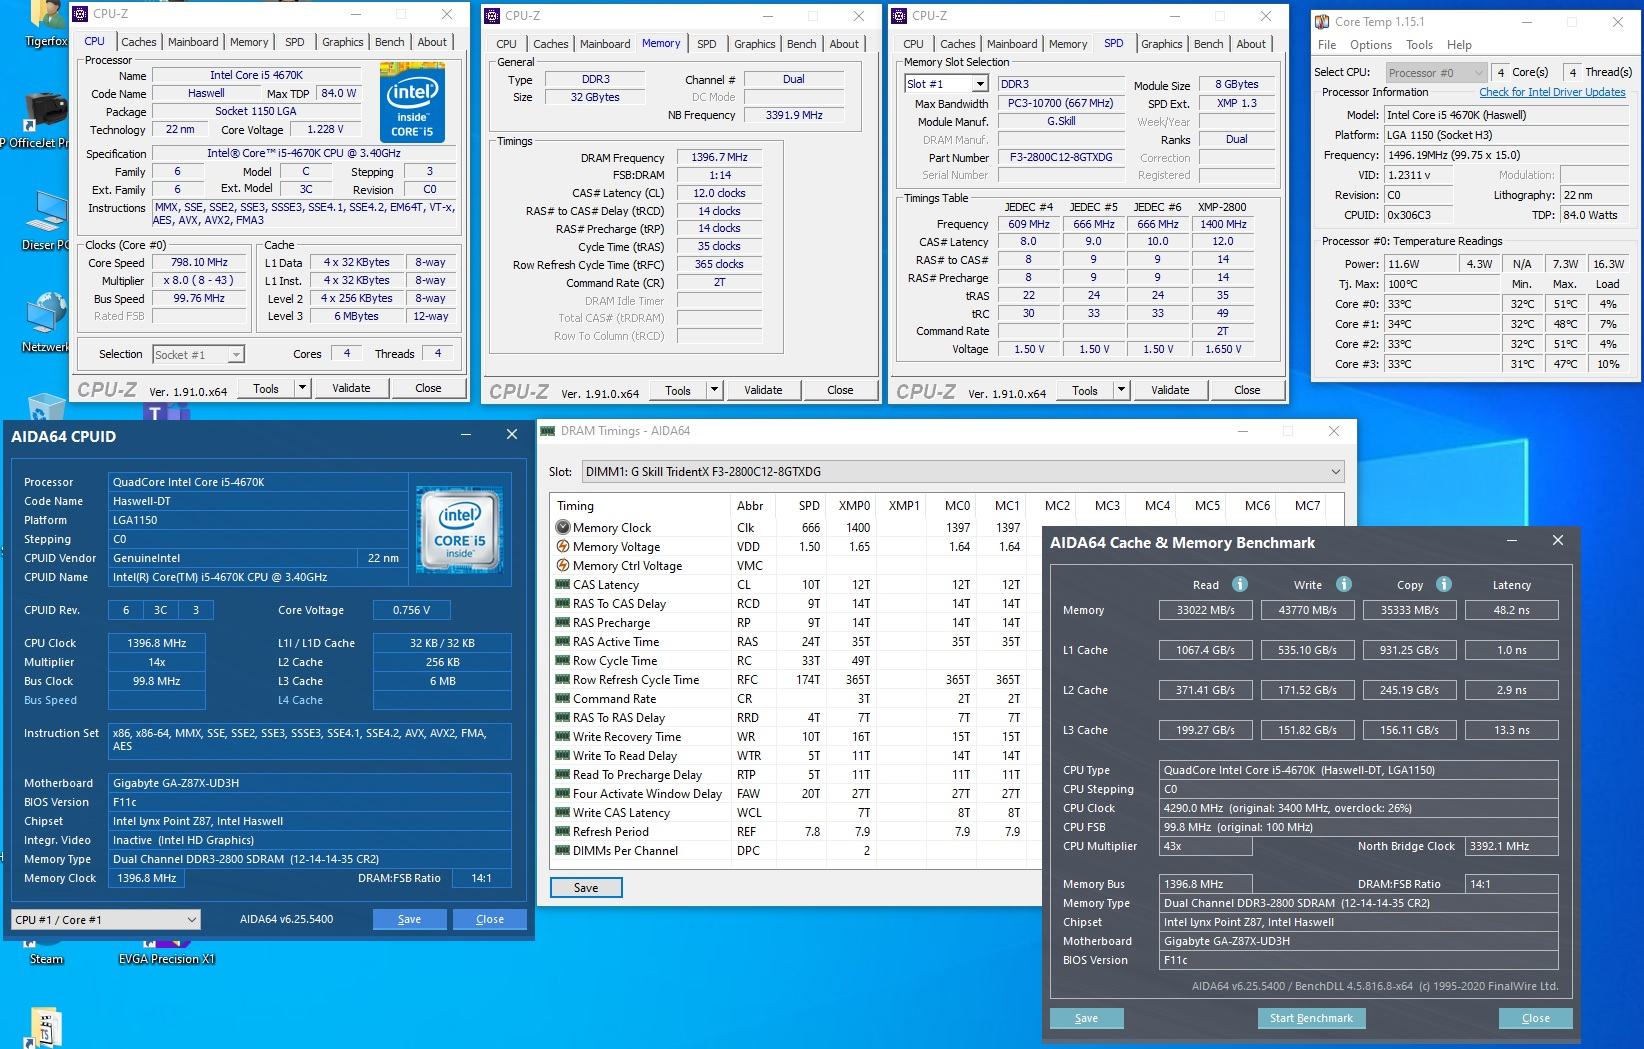Viewport: 1644px width, 1049px height.
Task: Open the Select CPU dropdown in Core Temp
Action: pos(1437,72)
